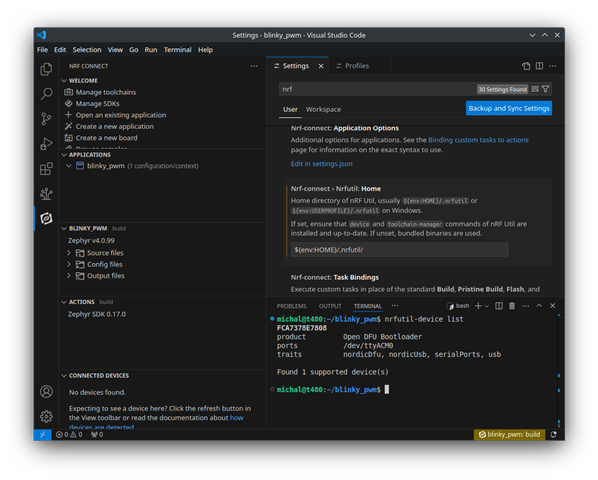Open Run and Debug view
The image size is (598, 480).
pyautogui.click(x=46, y=144)
